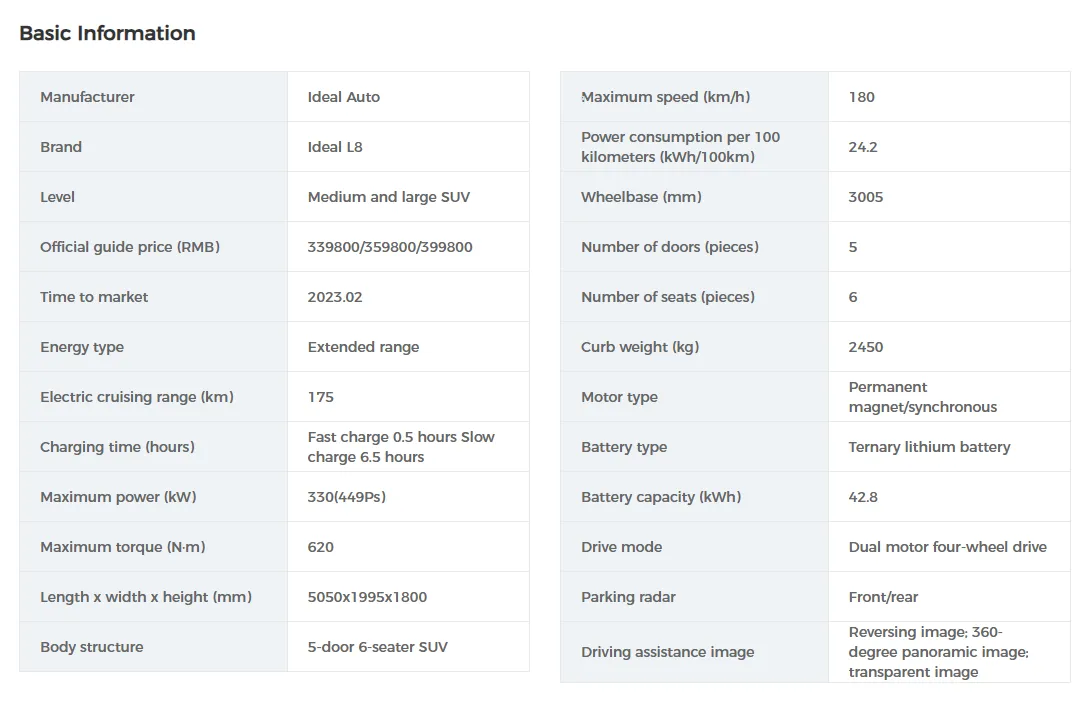Select dimensions value 5050x1995x1800
The image size is (1090, 718).
pos(367,597)
